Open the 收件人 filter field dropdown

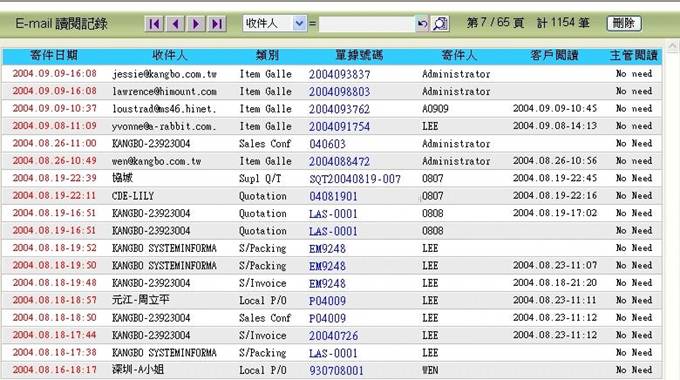coord(275,23)
